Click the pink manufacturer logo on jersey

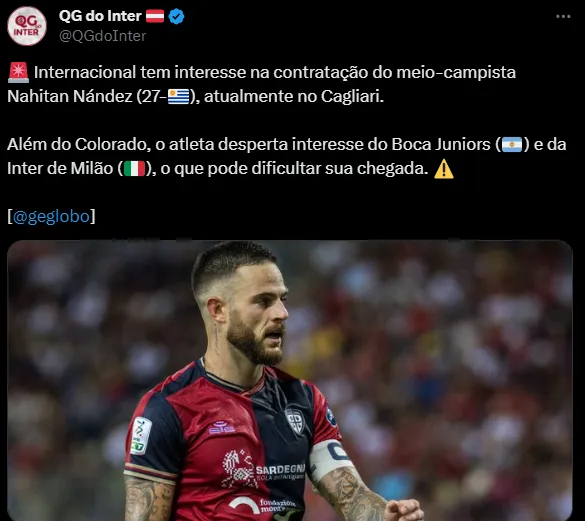coord(222,427)
